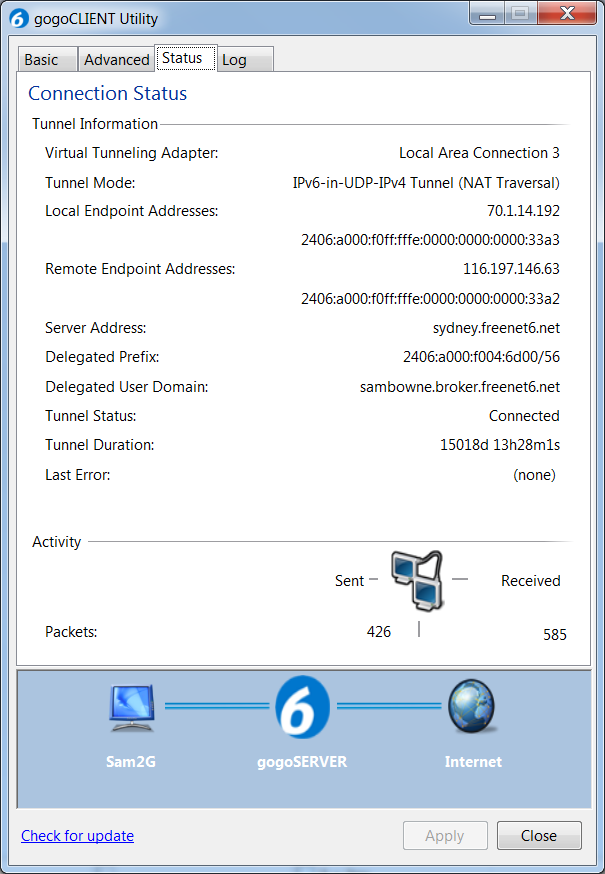Click the Activity section header
The height and width of the screenshot is (874, 605).
pyautogui.click(x=56, y=541)
